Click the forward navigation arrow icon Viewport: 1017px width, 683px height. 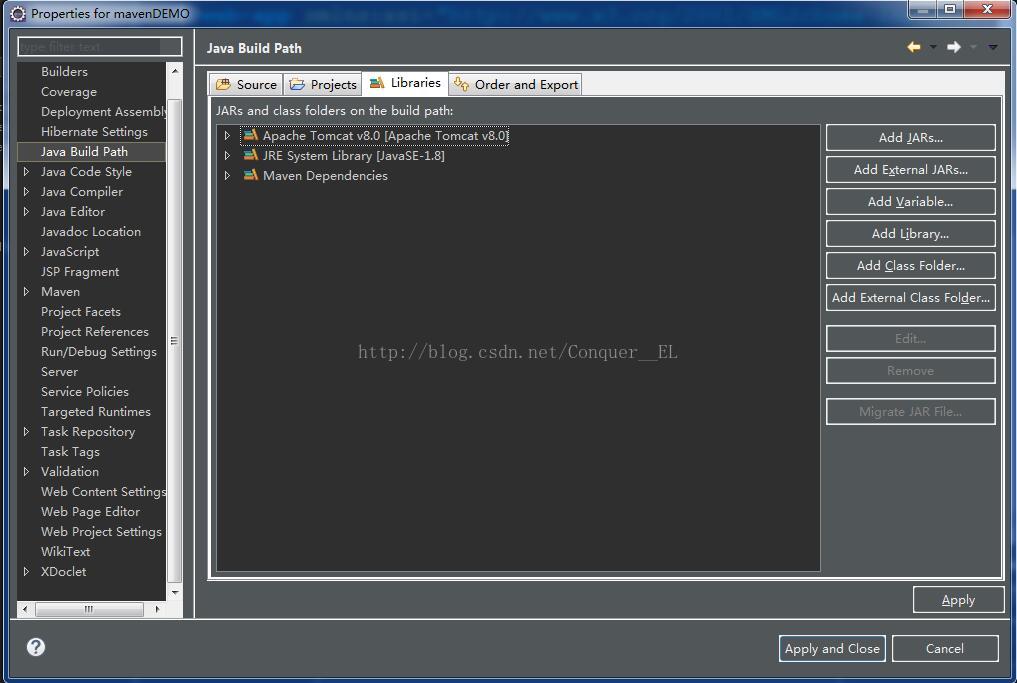pyautogui.click(x=953, y=47)
